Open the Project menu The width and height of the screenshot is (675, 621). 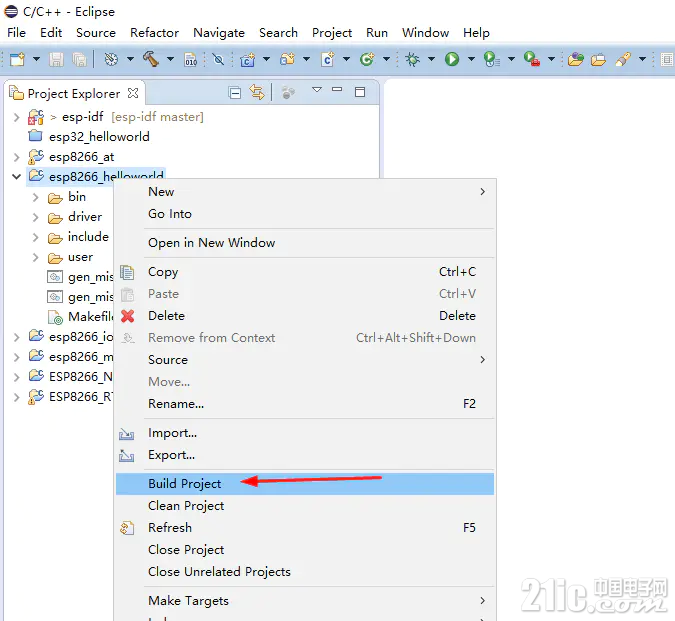tap(332, 33)
